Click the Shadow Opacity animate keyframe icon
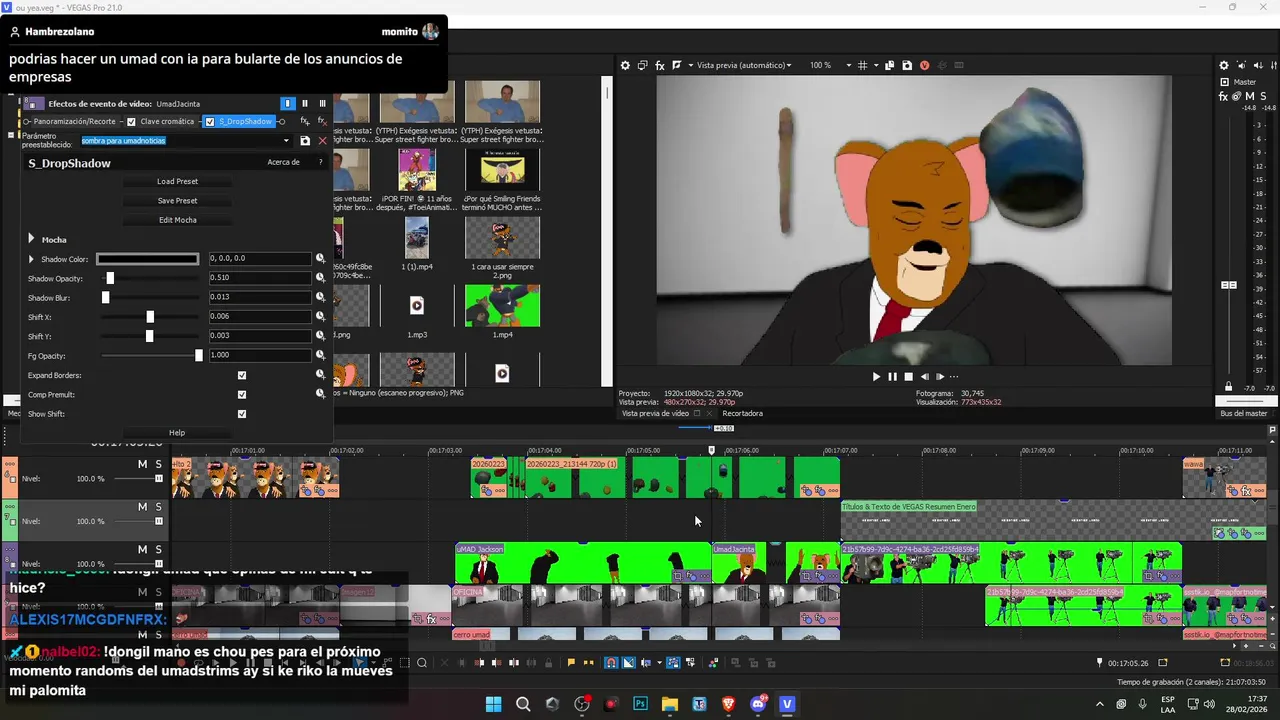Screen dimensions: 1280x720 tap(320, 278)
